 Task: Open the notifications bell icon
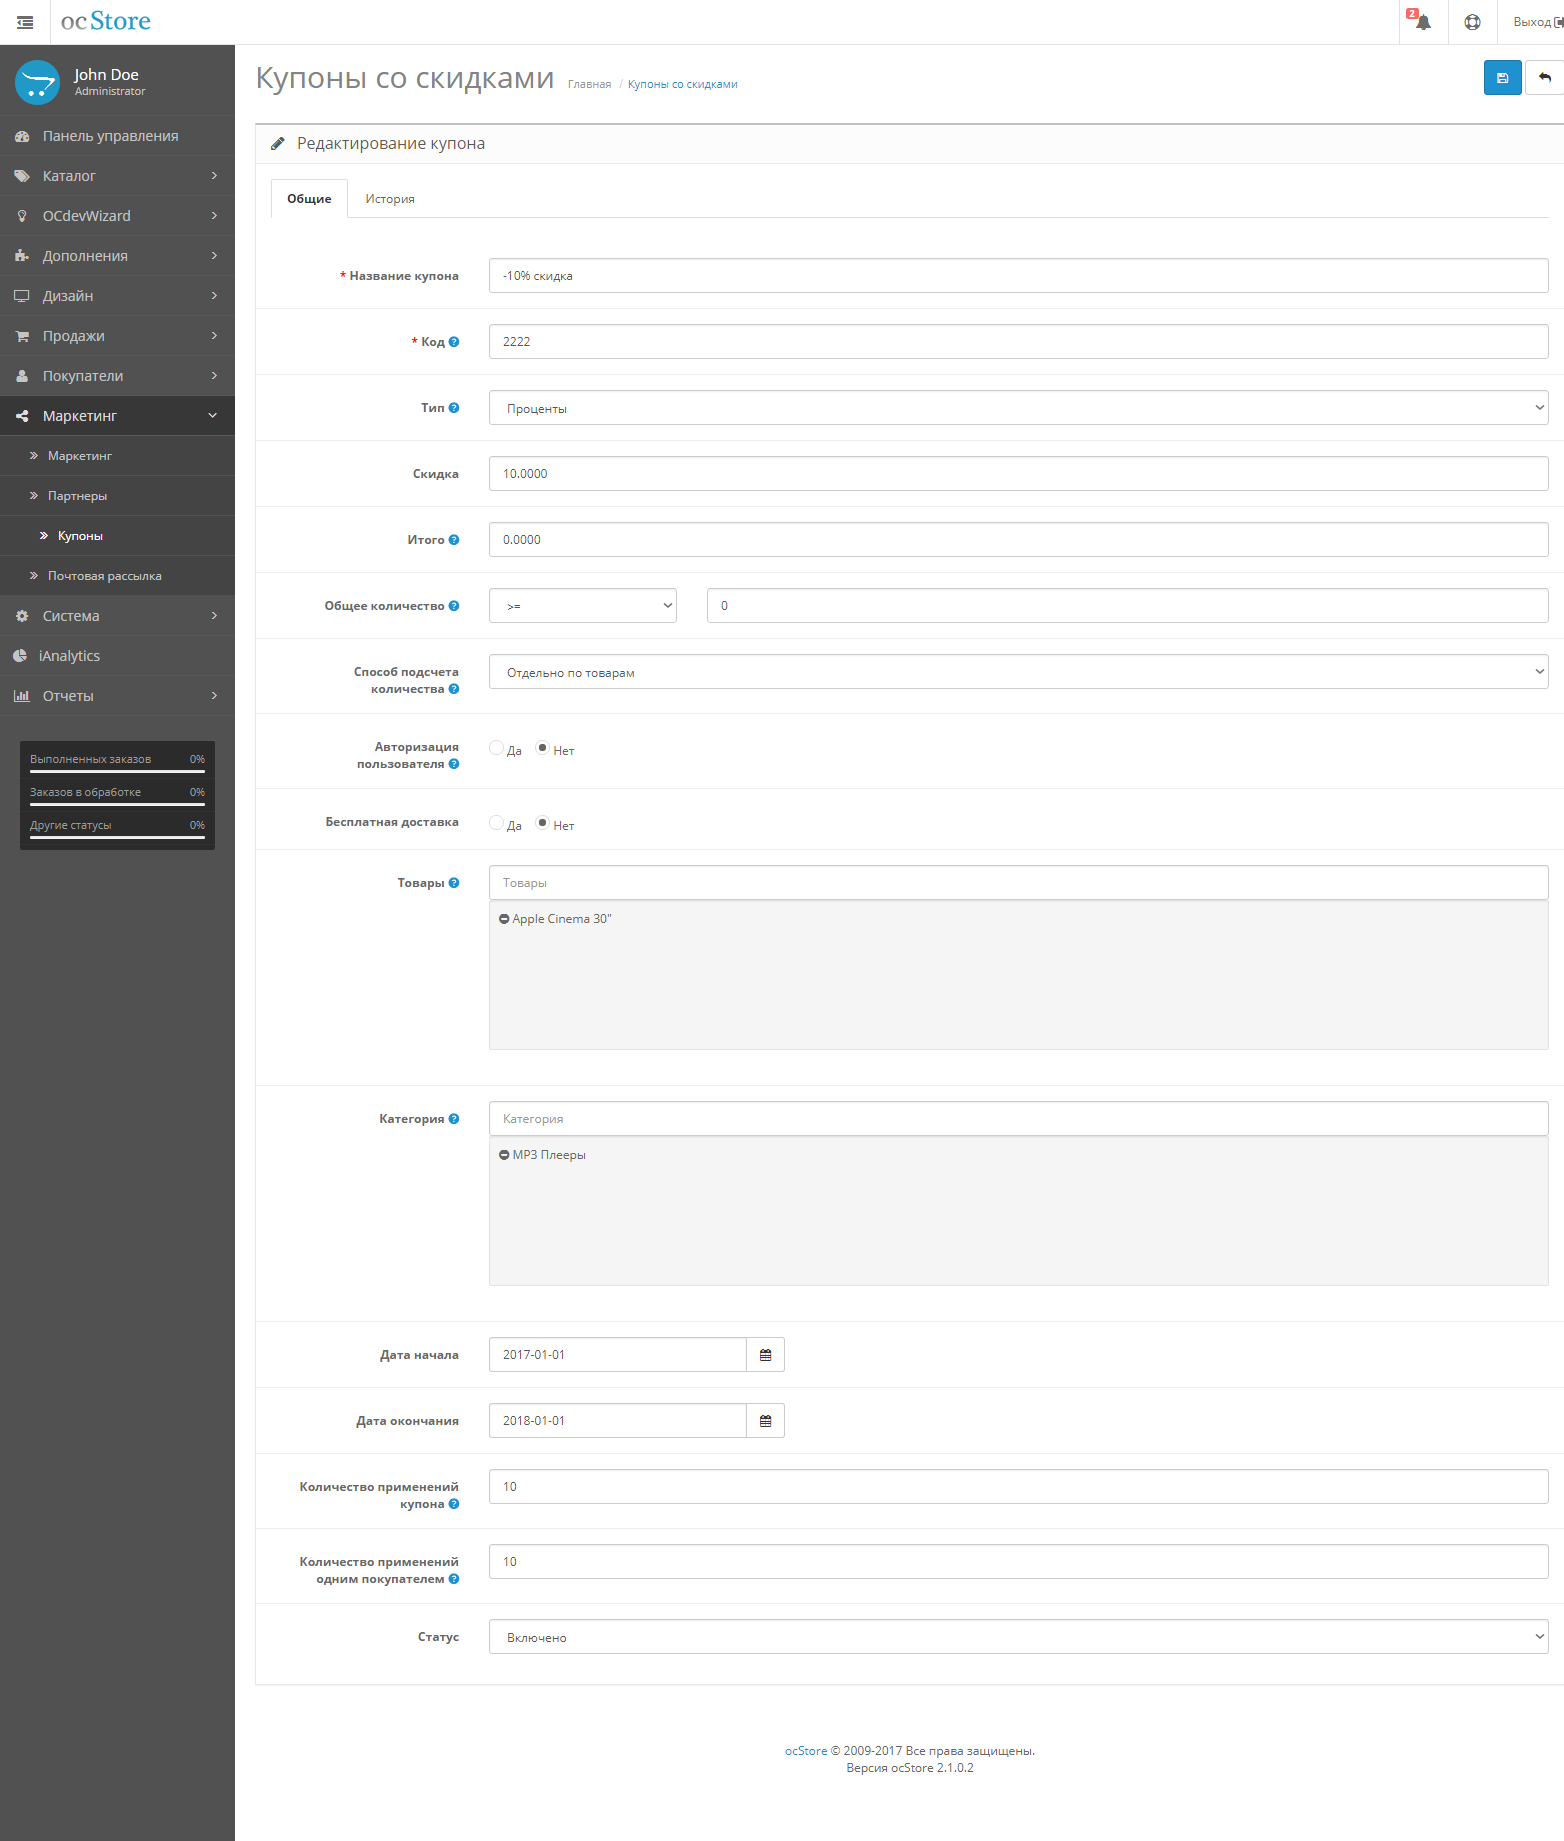1423,22
